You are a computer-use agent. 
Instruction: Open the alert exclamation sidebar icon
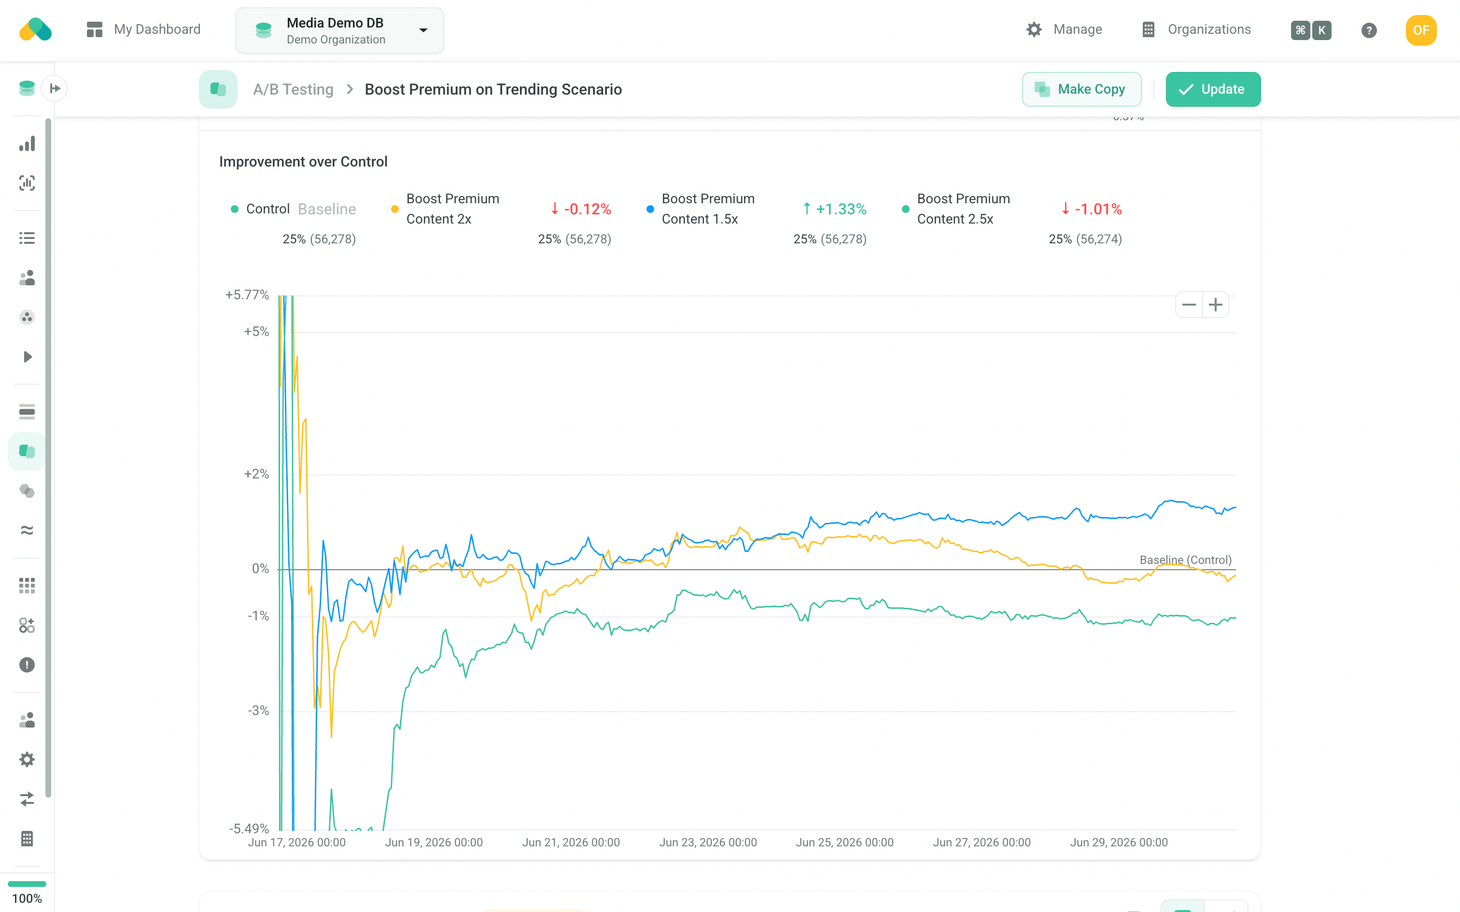point(27,665)
